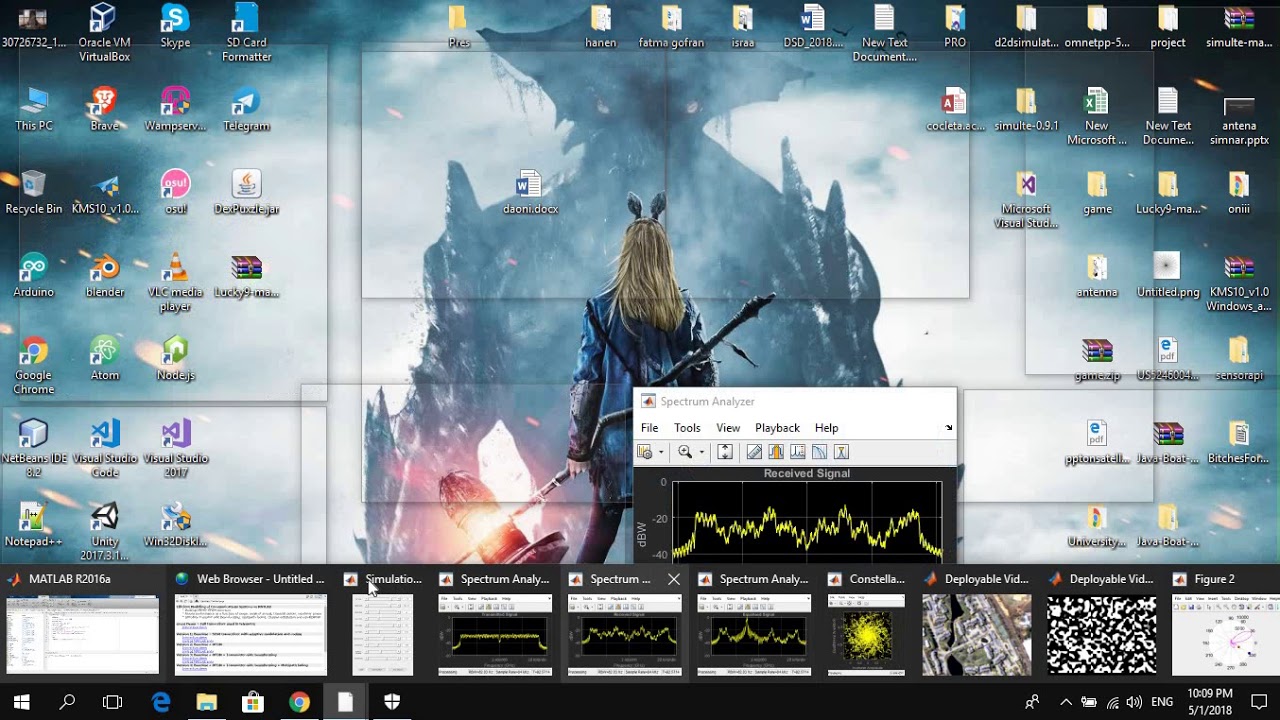Select the Atom desktop icon
The width and height of the screenshot is (1280, 720).
(x=104, y=358)
